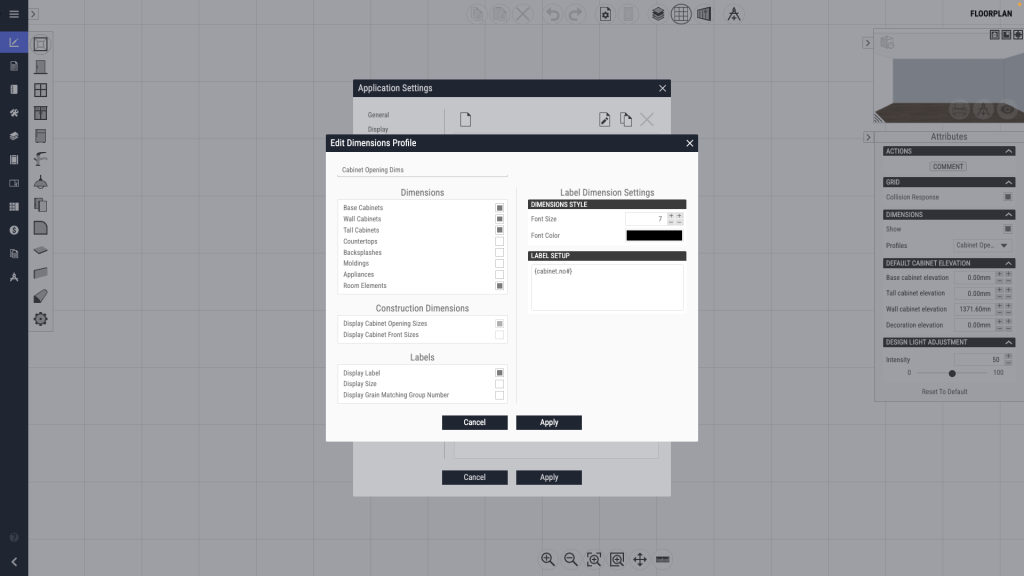Select the faucet fixture tool
This screenshot has width=1024, height=576.
pyautogui.click(x=41, y=159)
